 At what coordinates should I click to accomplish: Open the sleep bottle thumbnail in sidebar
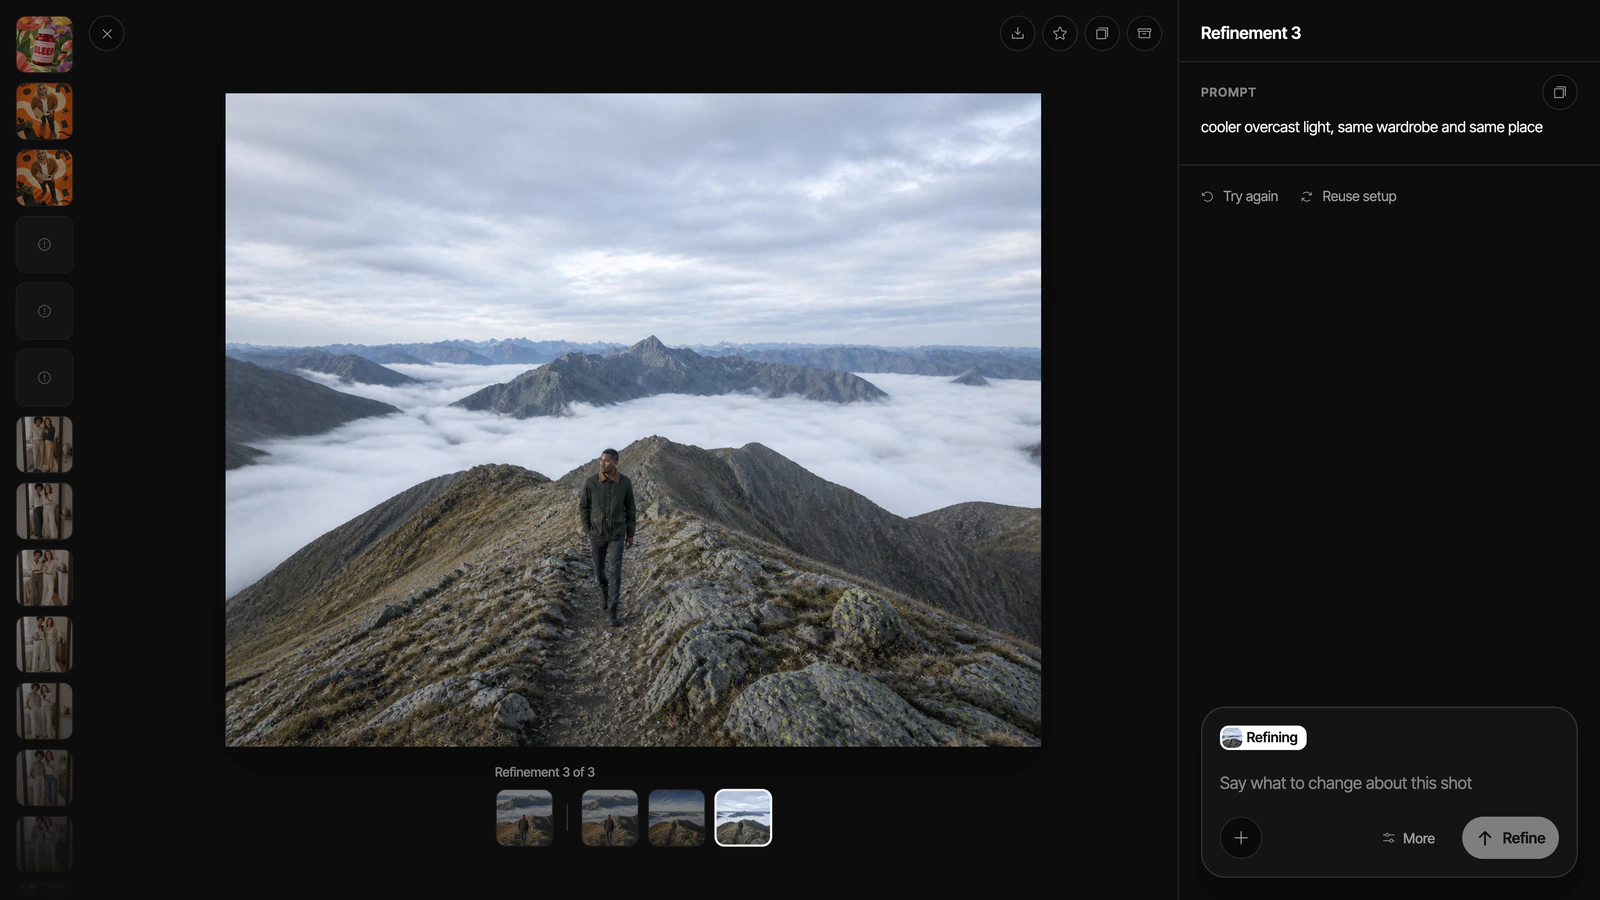(44, 44)
